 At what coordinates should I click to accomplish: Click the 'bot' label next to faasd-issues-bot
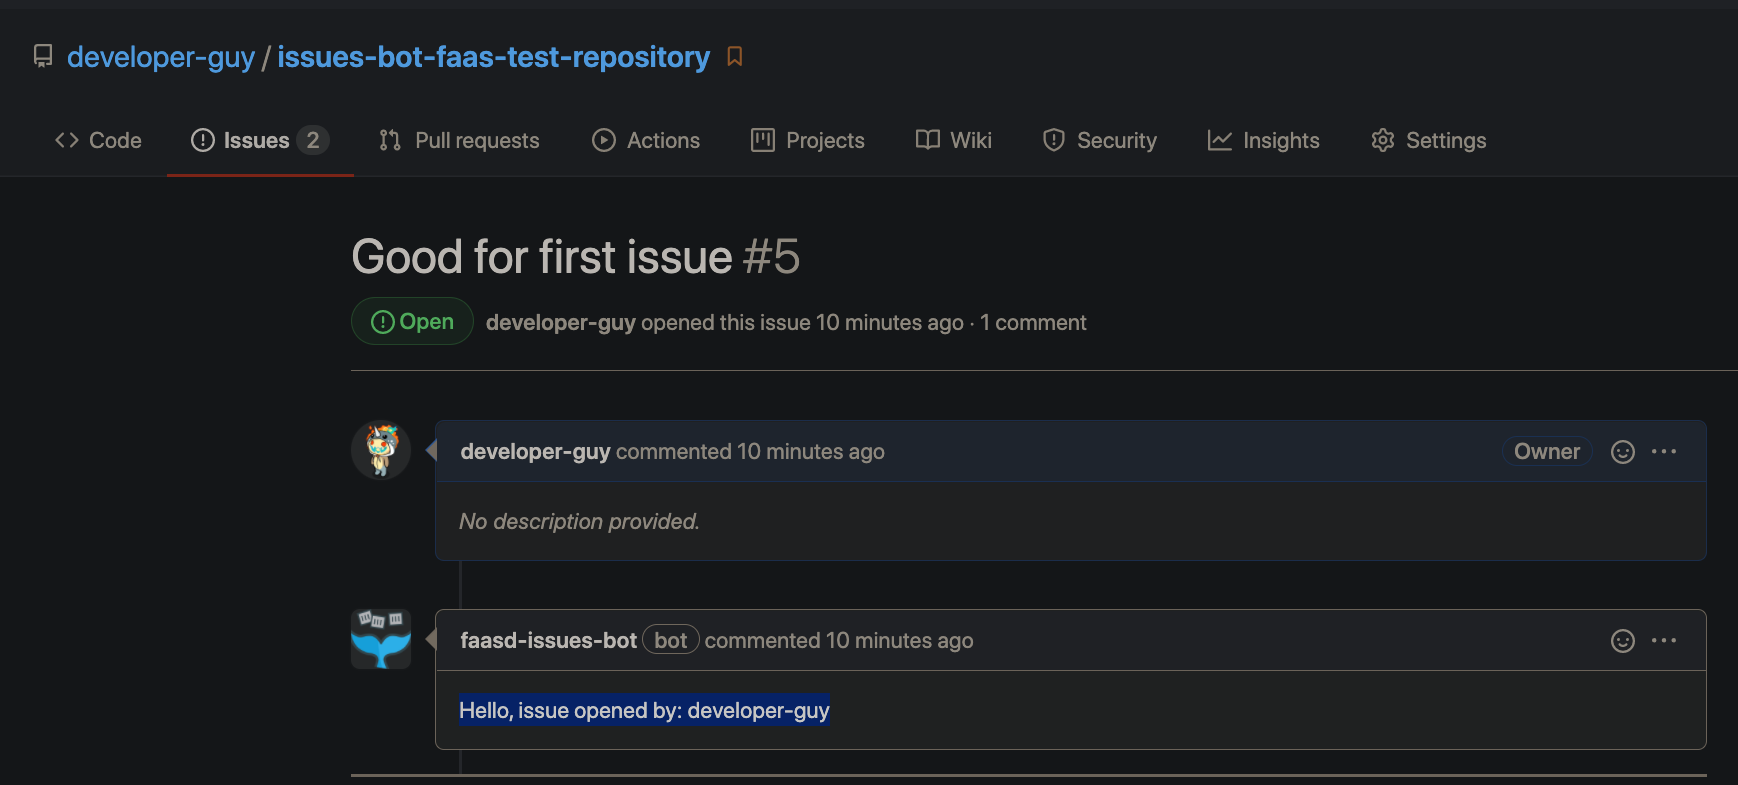coord(671,640)
